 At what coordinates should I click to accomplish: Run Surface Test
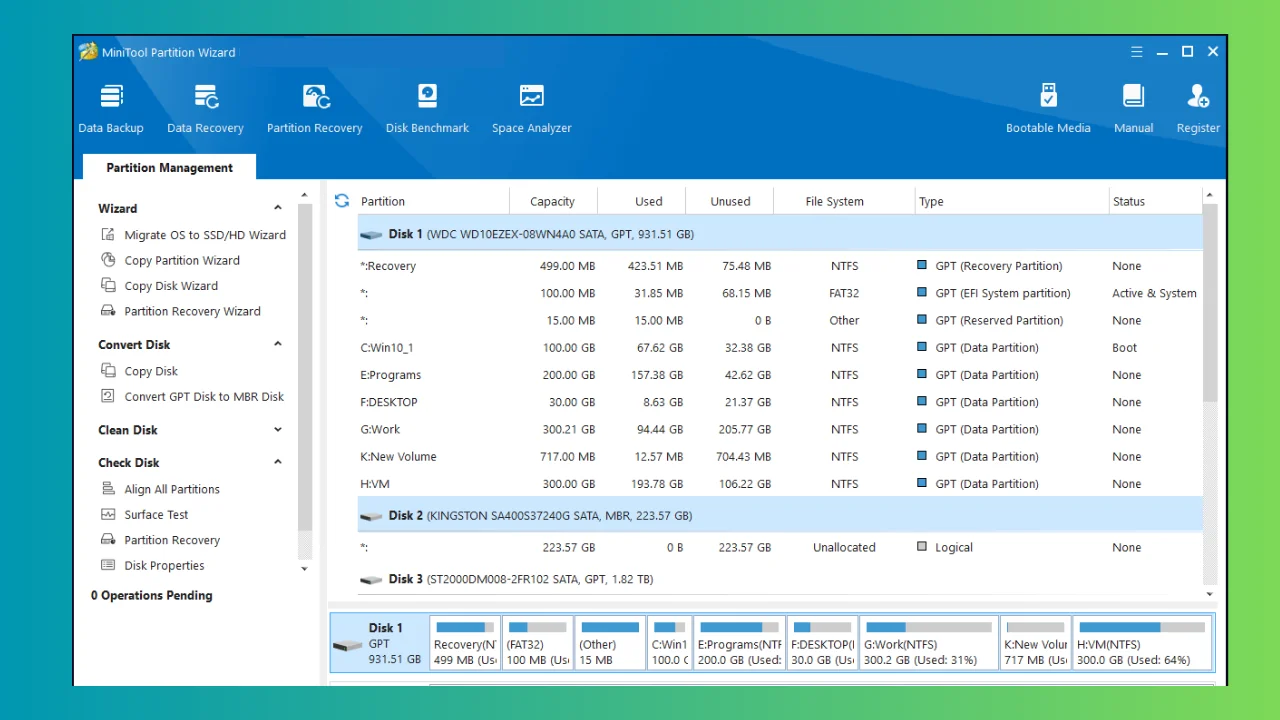coord(156,515)
